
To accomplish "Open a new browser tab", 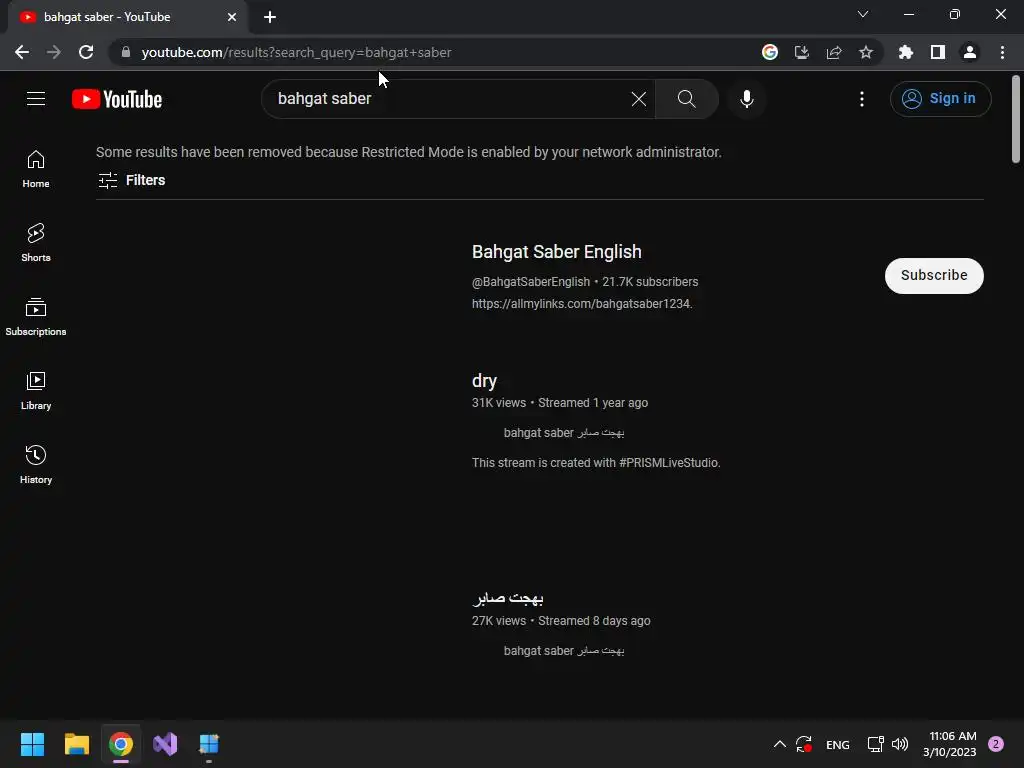I will point(270,17).
